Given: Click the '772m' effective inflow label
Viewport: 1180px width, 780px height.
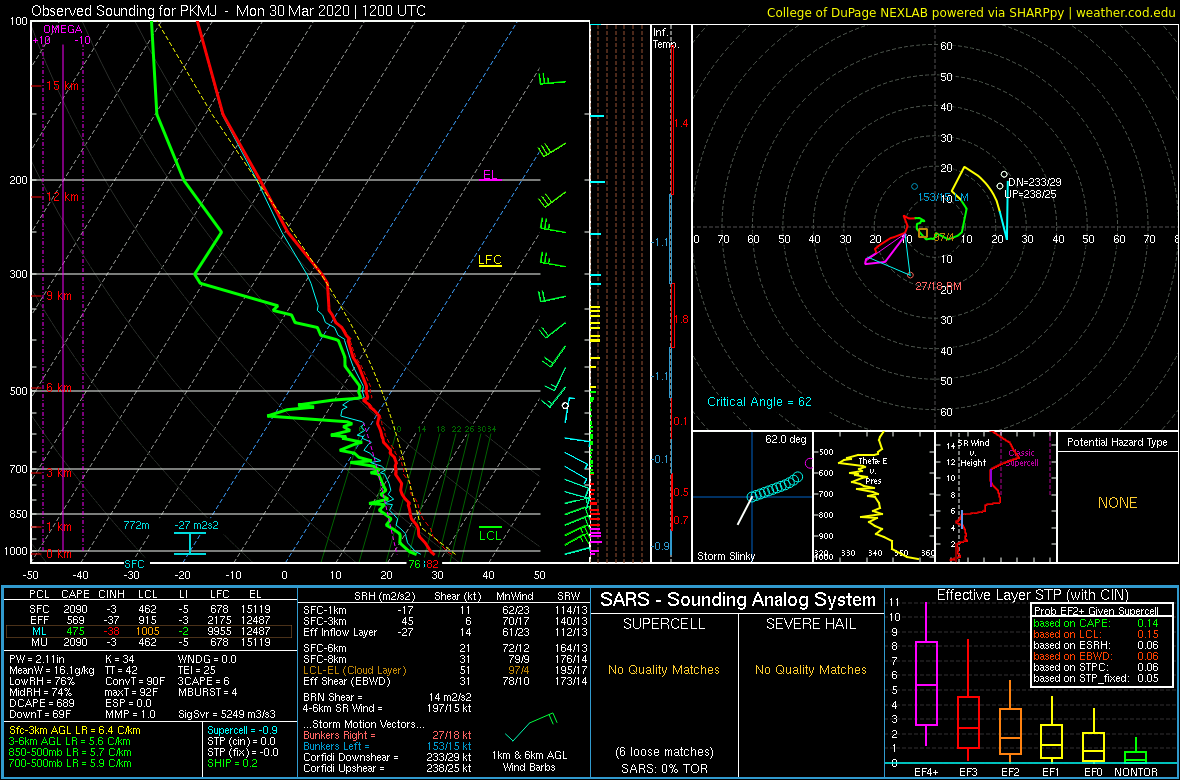Looking at the screenshot, I should click(x=137, y=525).
